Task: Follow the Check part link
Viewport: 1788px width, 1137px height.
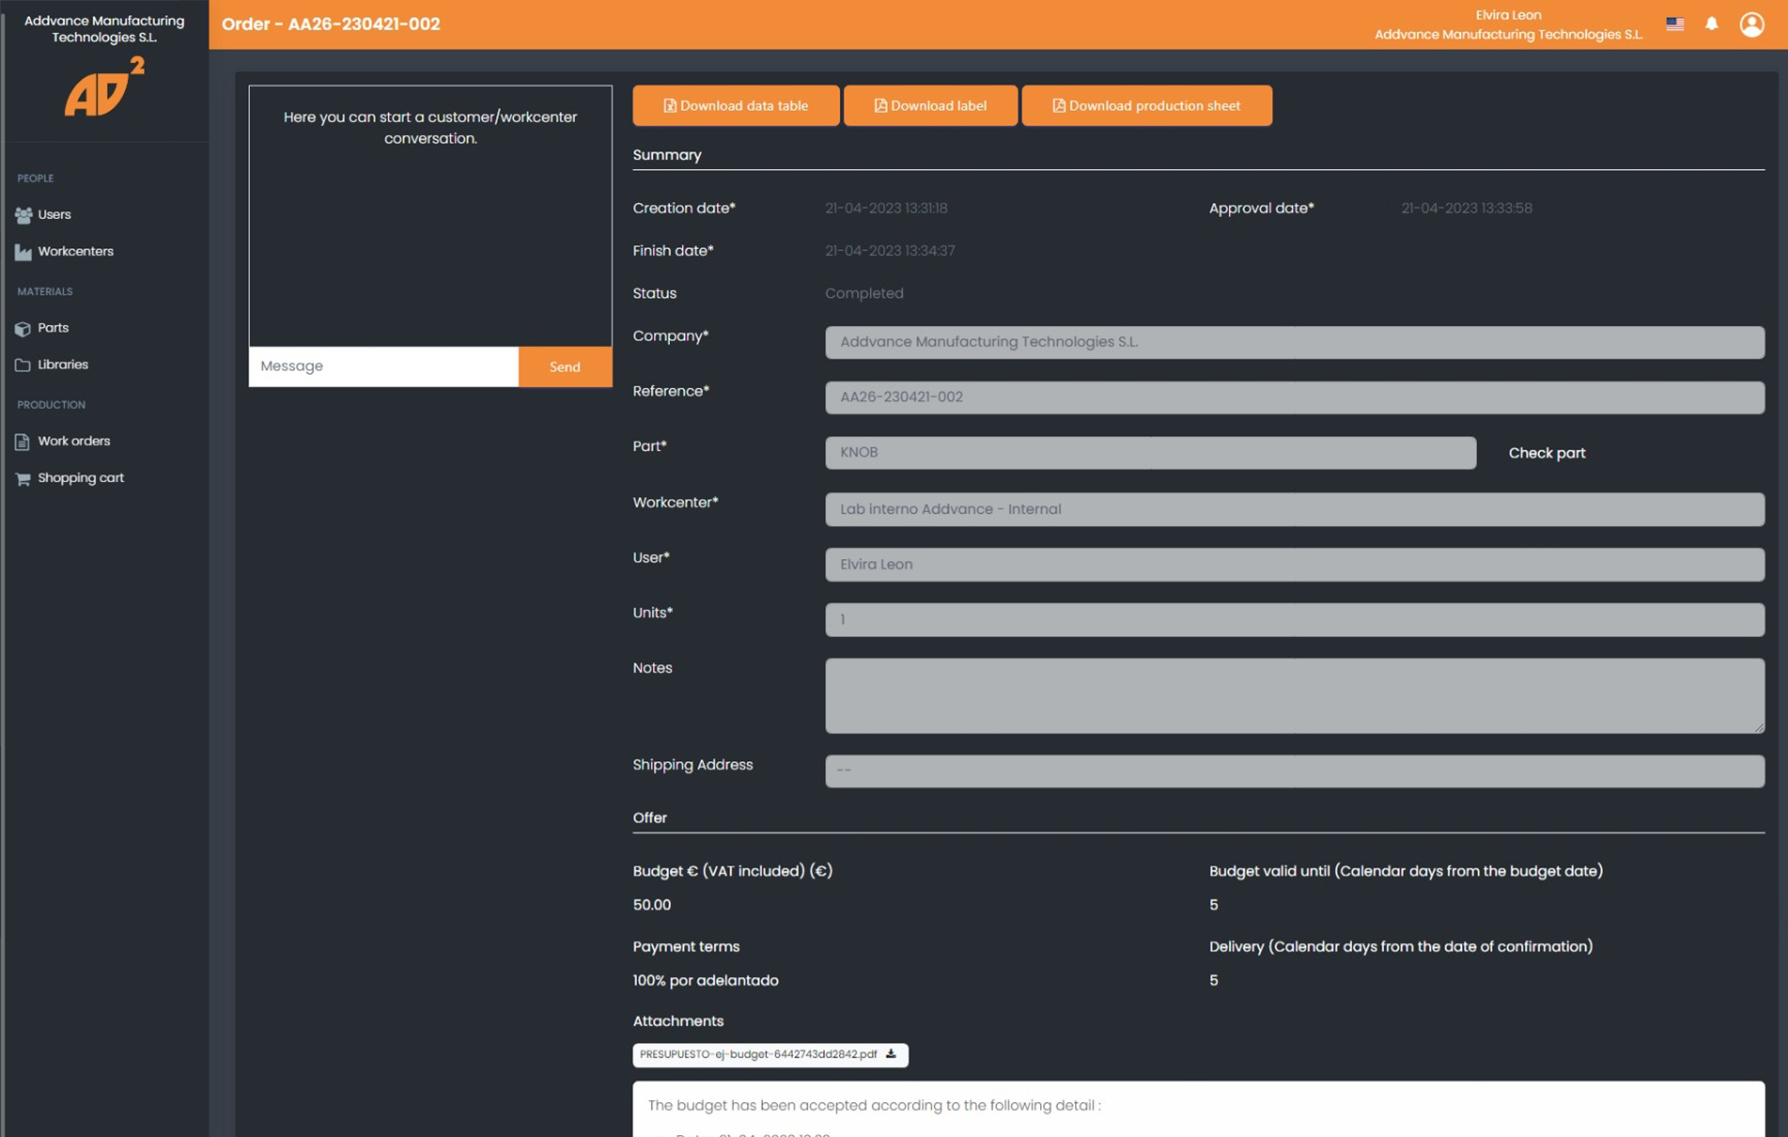Action: pyautogui.click(x=1546, y=453)
